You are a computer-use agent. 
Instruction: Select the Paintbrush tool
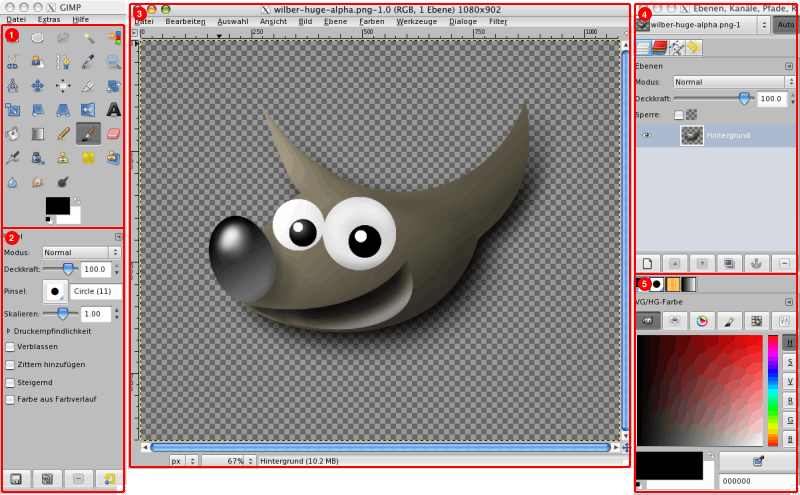88,133
